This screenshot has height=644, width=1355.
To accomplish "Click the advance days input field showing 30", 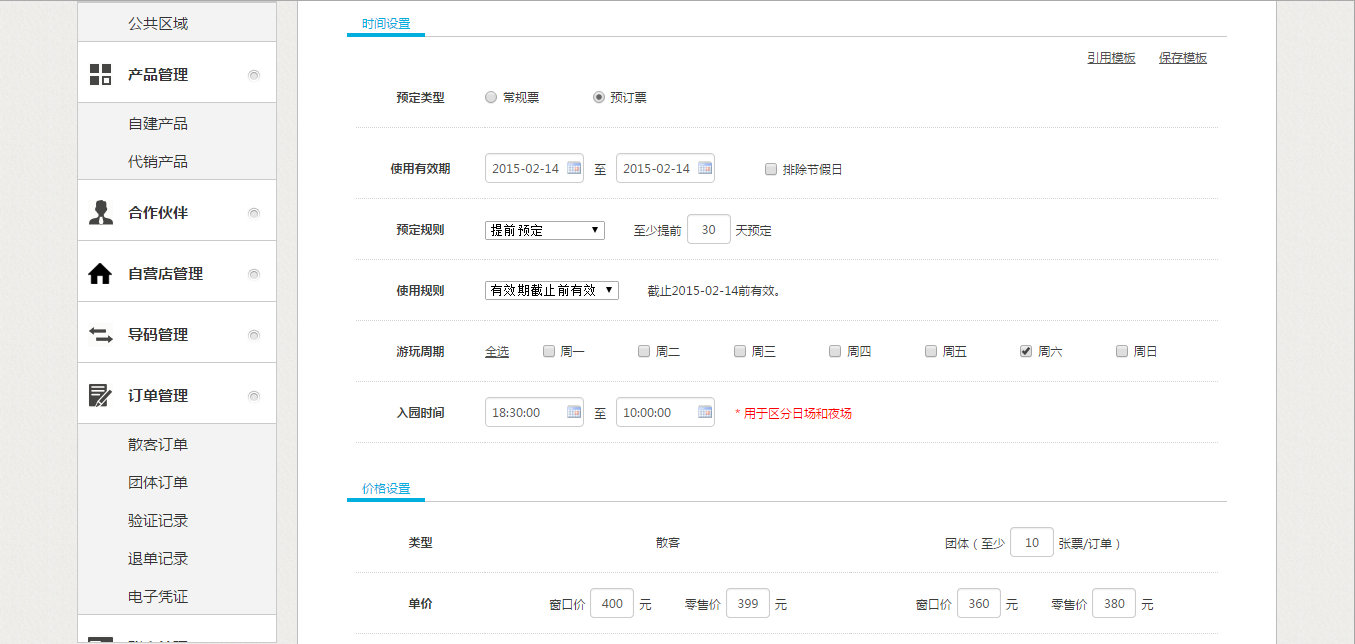I will click(x=709, y=230).
